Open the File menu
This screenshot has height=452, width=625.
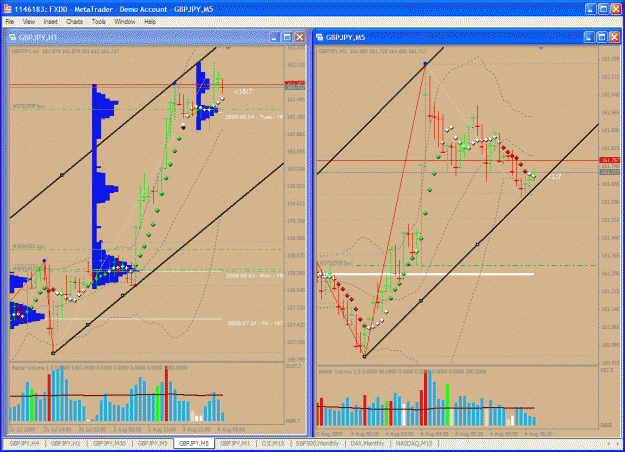pos(10,22)
